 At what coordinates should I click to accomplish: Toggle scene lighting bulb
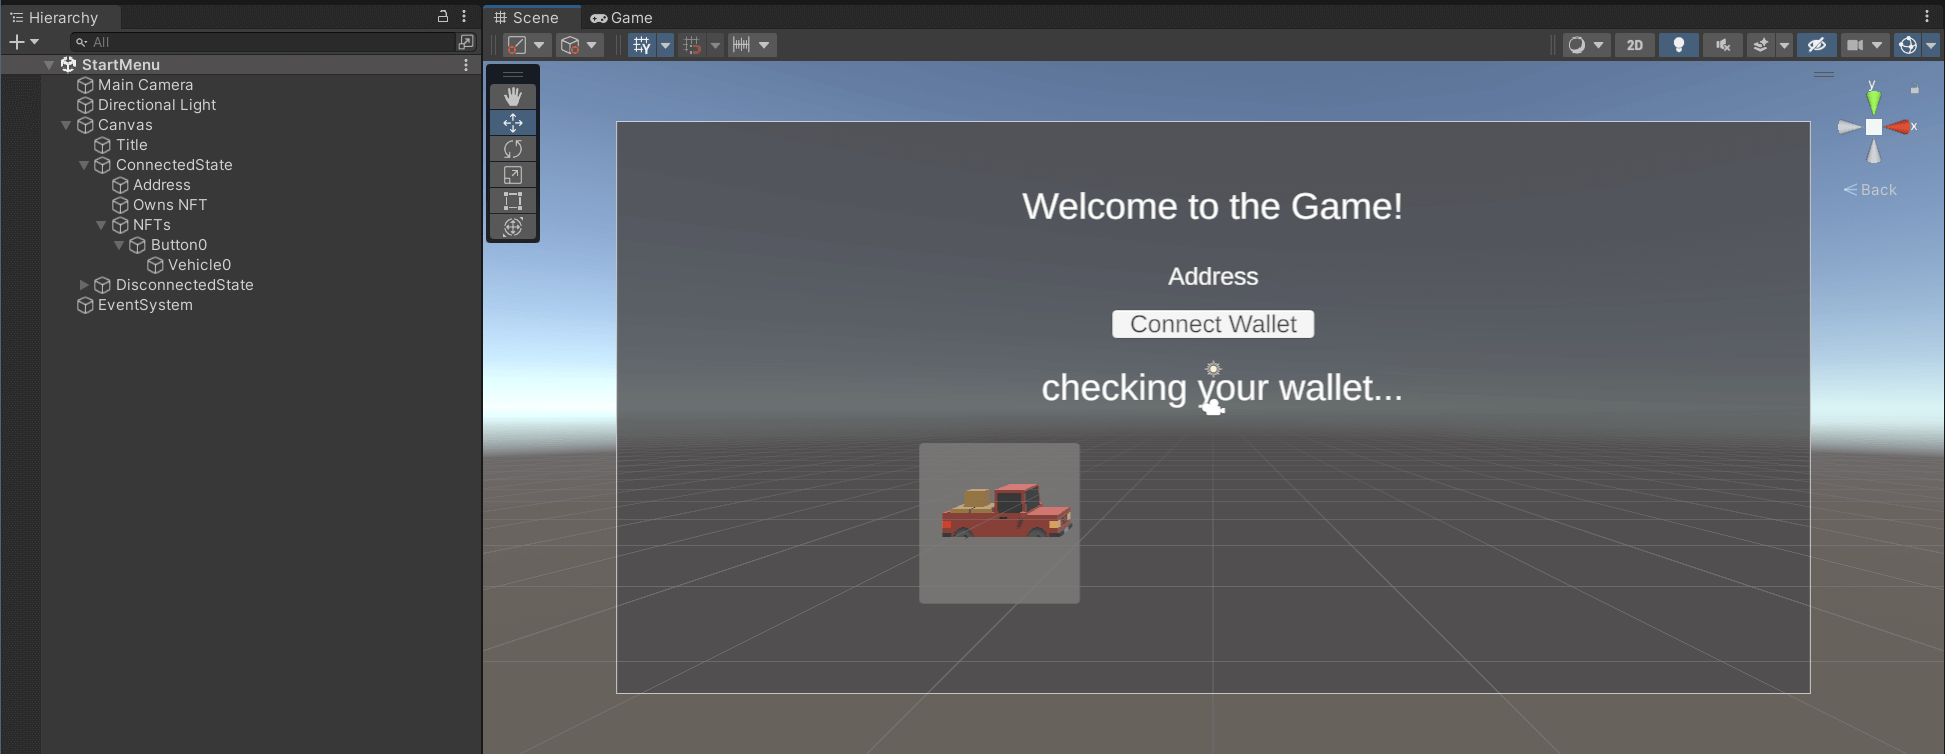(x=1679, y=45)
